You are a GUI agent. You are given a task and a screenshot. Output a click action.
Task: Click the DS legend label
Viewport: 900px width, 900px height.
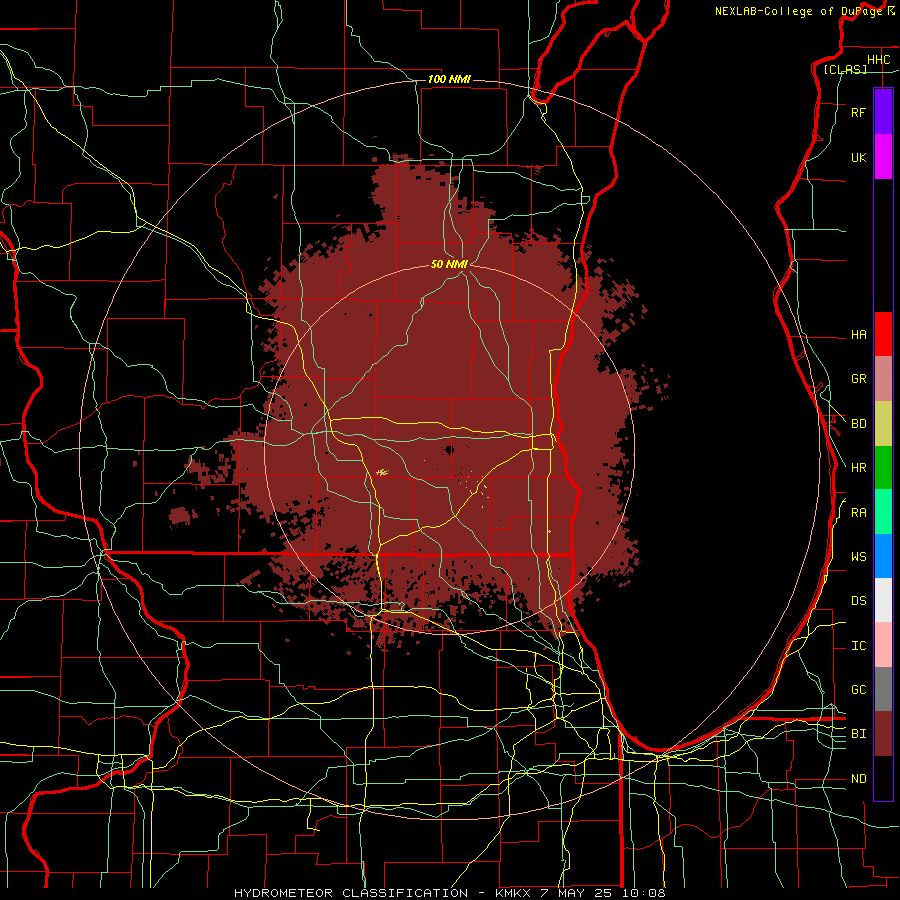(x=858, y=601)
